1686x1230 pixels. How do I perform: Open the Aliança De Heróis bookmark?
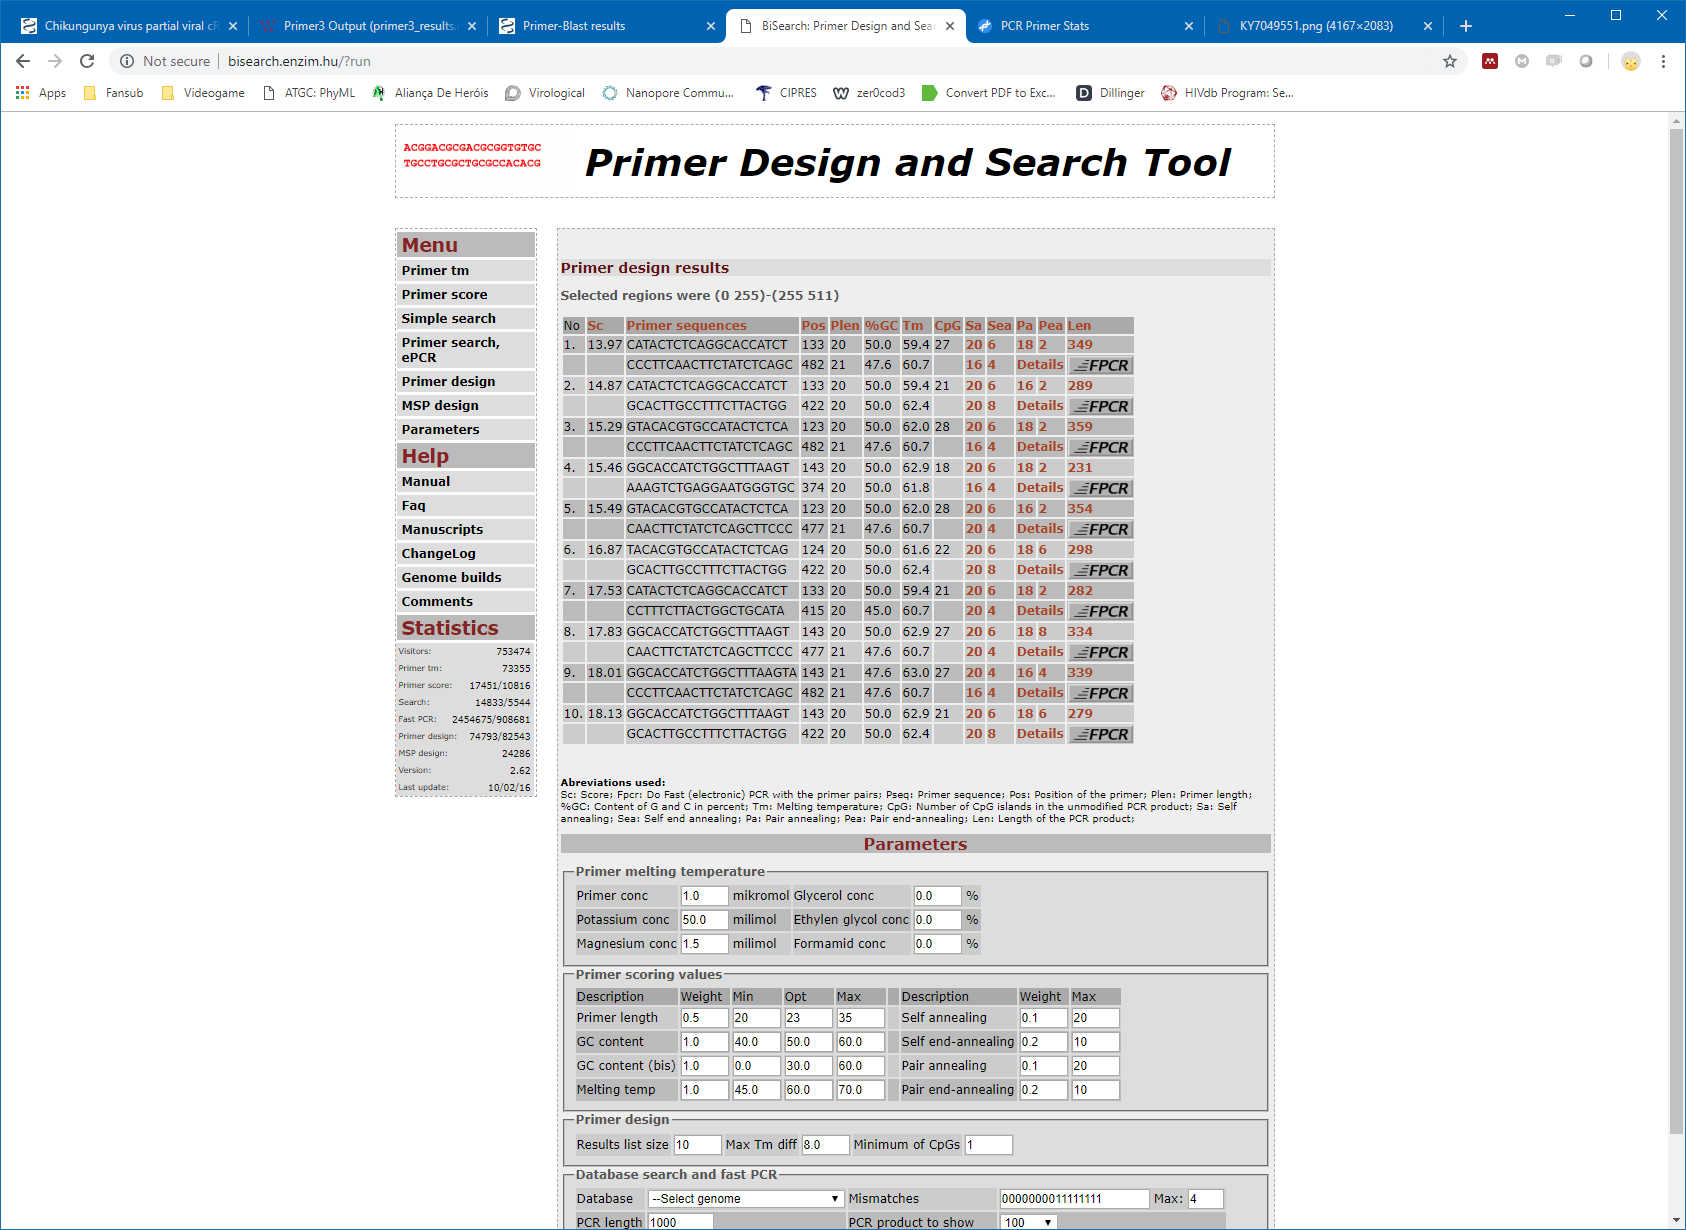(x=430, y=93)
